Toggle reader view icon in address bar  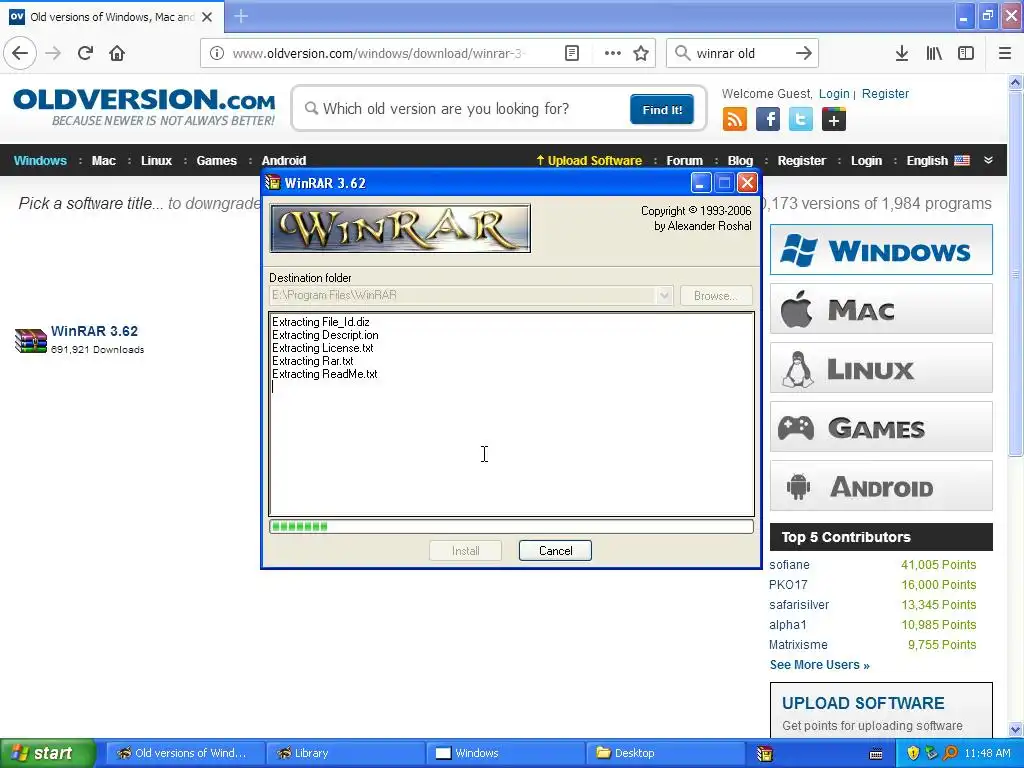(571, 53)
